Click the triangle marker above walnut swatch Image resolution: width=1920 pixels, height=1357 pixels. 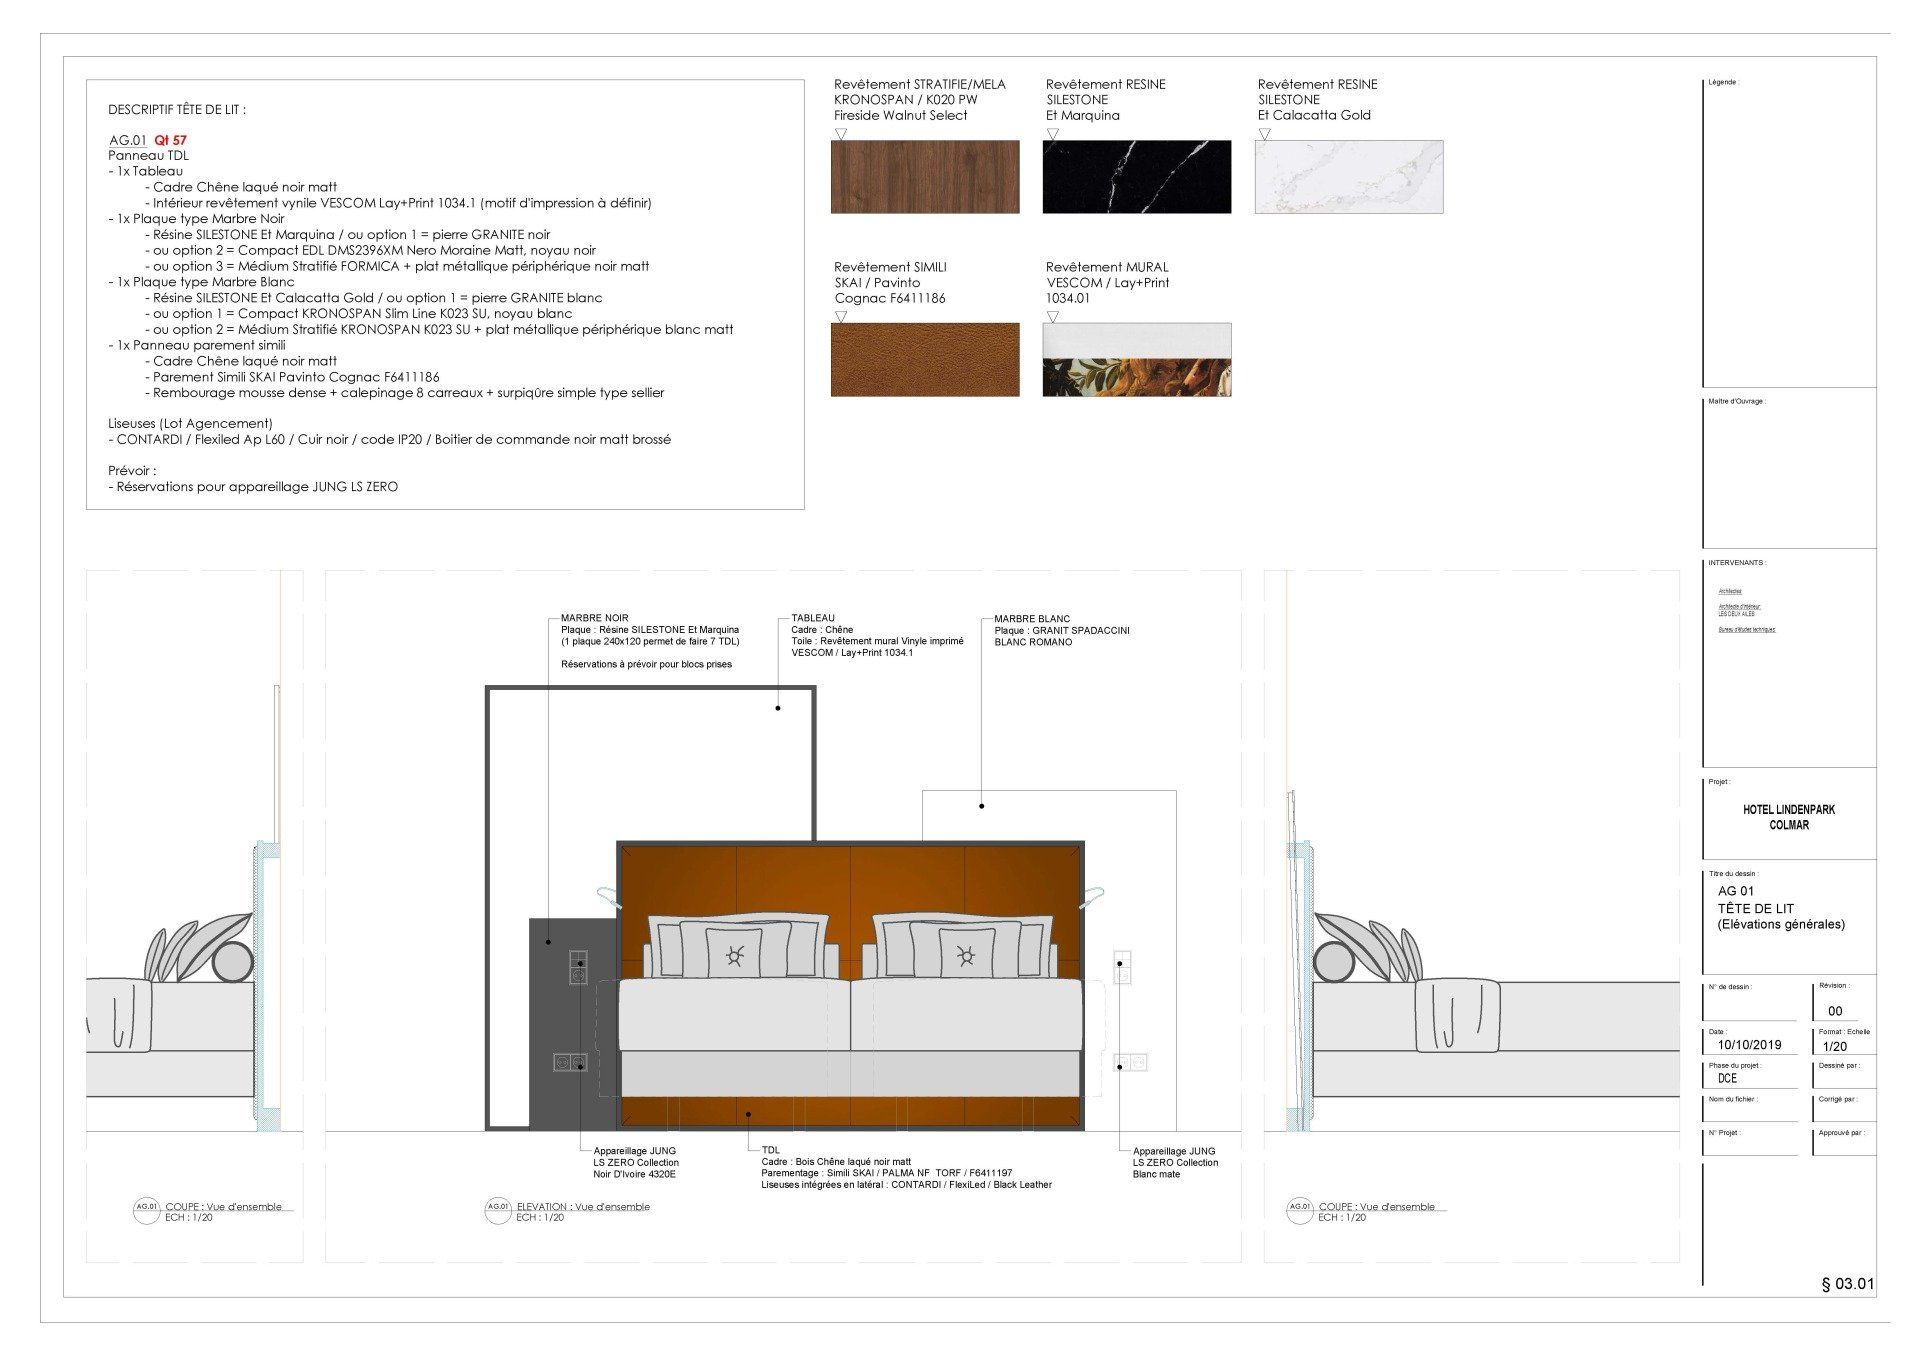tap(841, 134)
